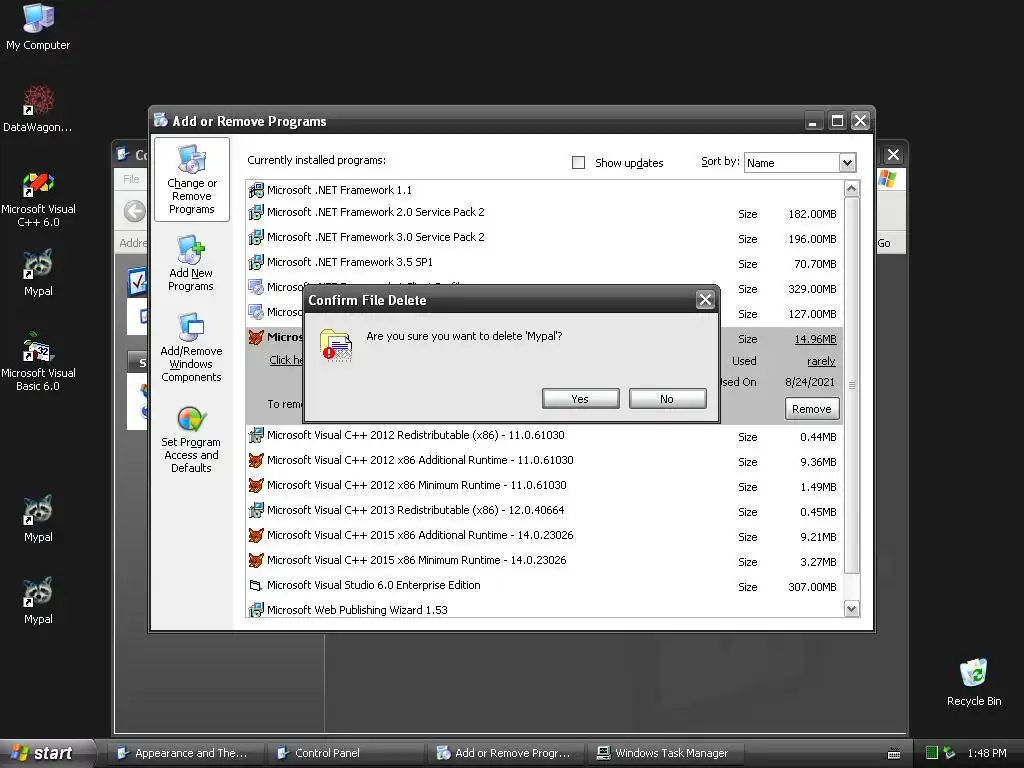Image resolution: width=1024 pixels, height=768 pixels.
Task: Select Visual C++ 2013 Redistributable entry text
Action: 415,510
